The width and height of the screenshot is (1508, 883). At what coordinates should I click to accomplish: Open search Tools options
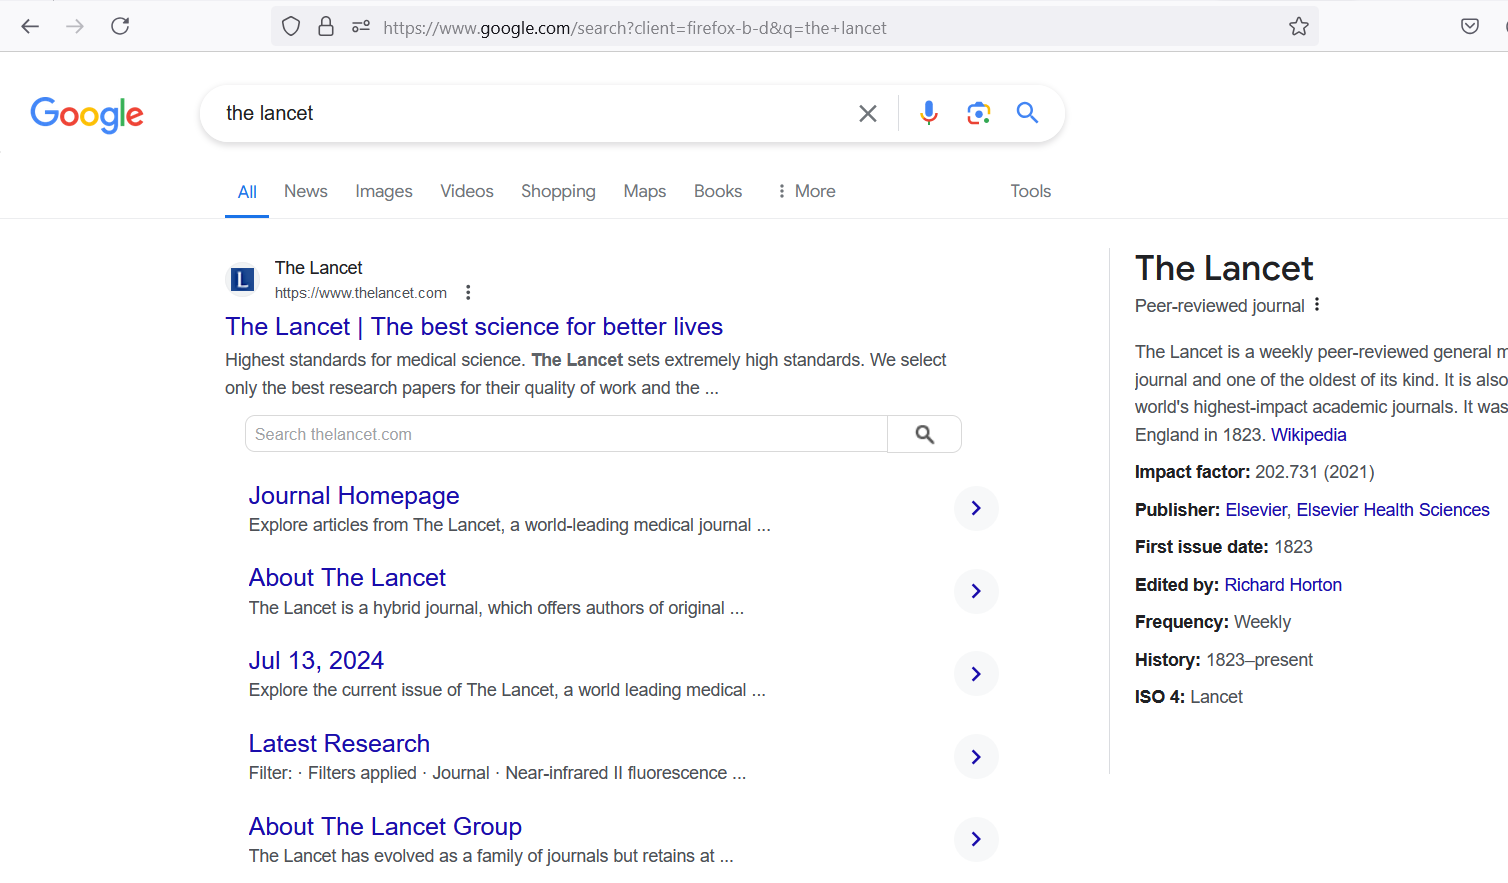1030,191
